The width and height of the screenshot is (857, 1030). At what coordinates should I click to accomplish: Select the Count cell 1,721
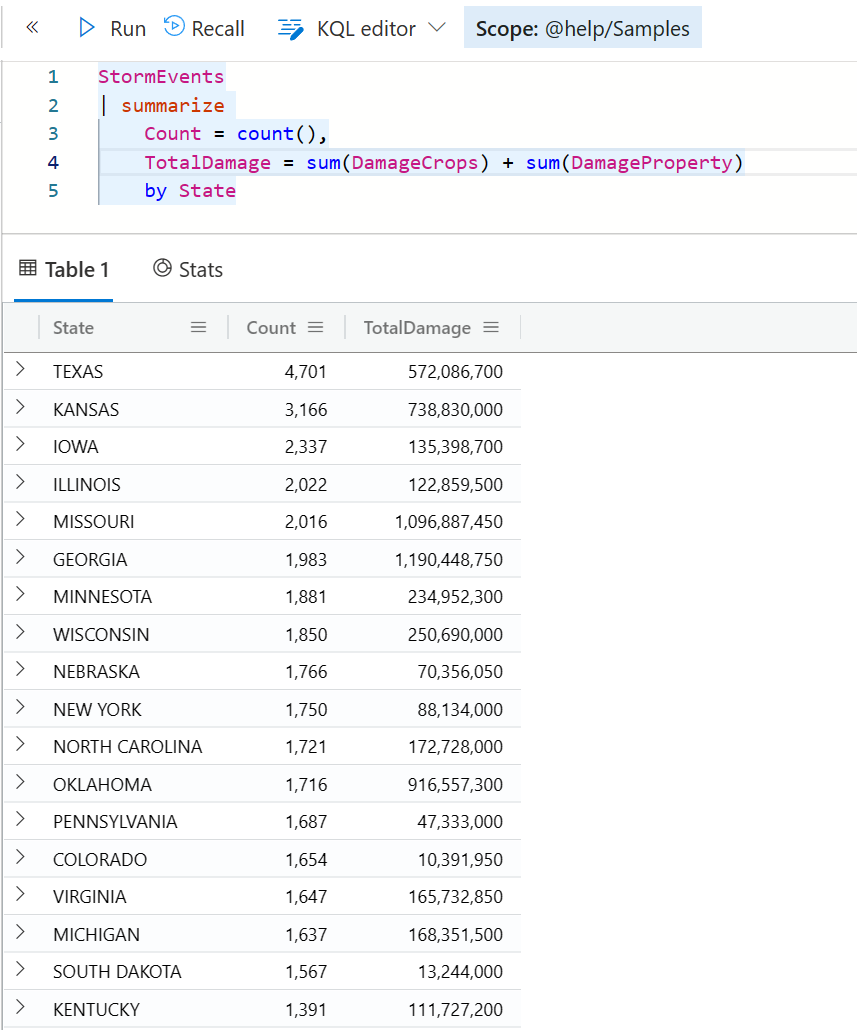(305, 746)
